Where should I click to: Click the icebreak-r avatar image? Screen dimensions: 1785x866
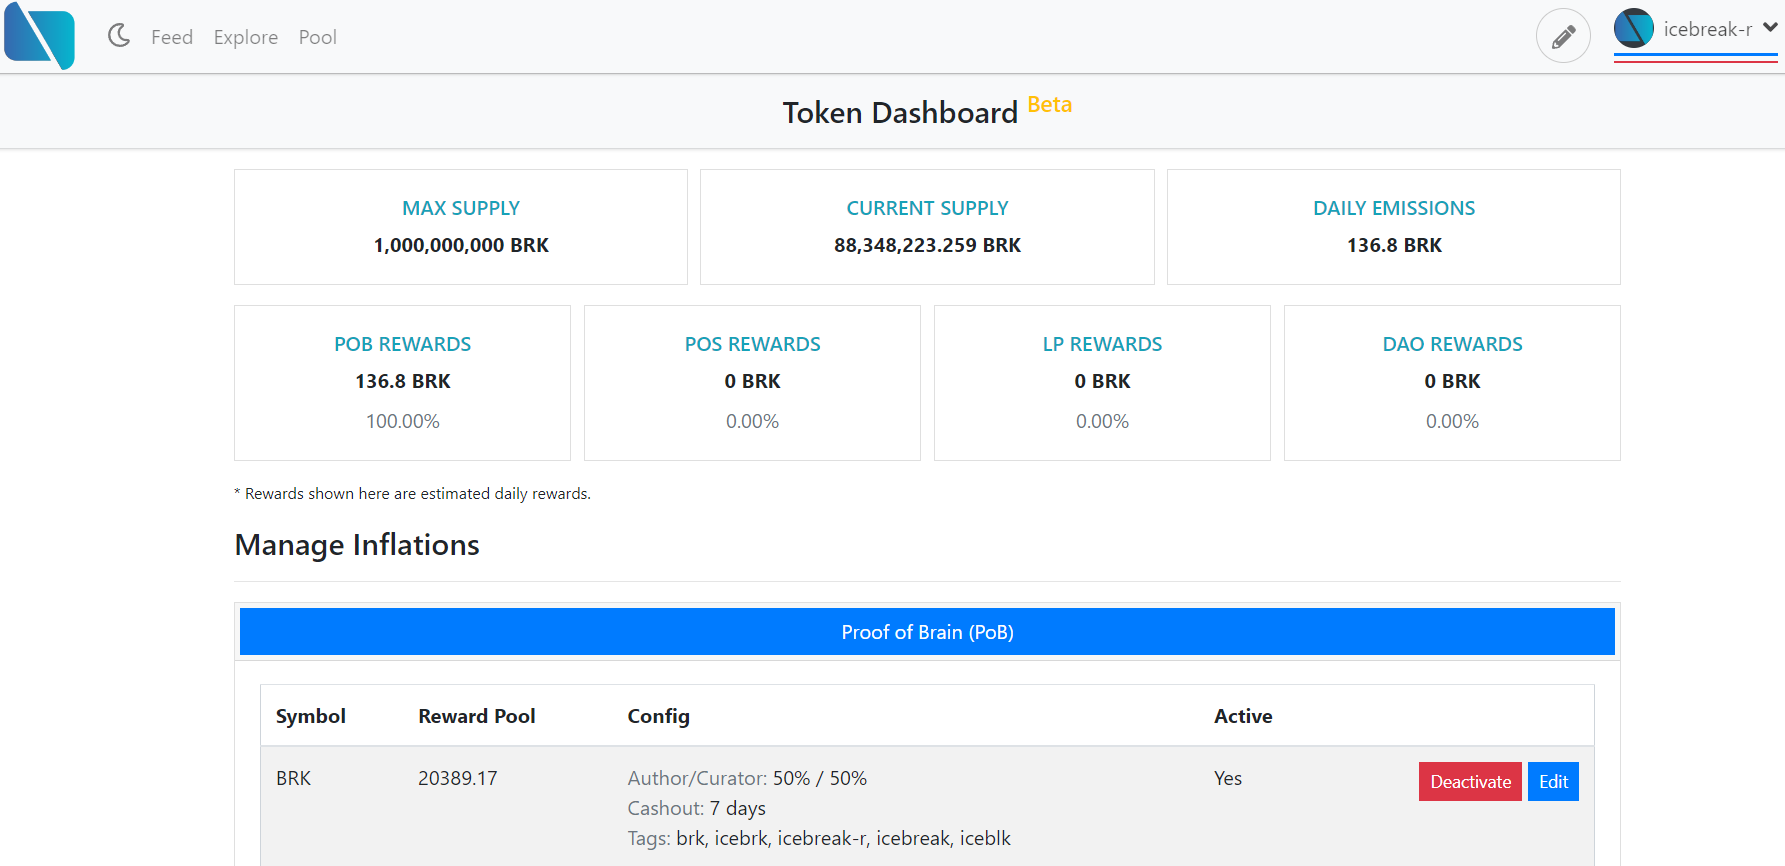1634,28
